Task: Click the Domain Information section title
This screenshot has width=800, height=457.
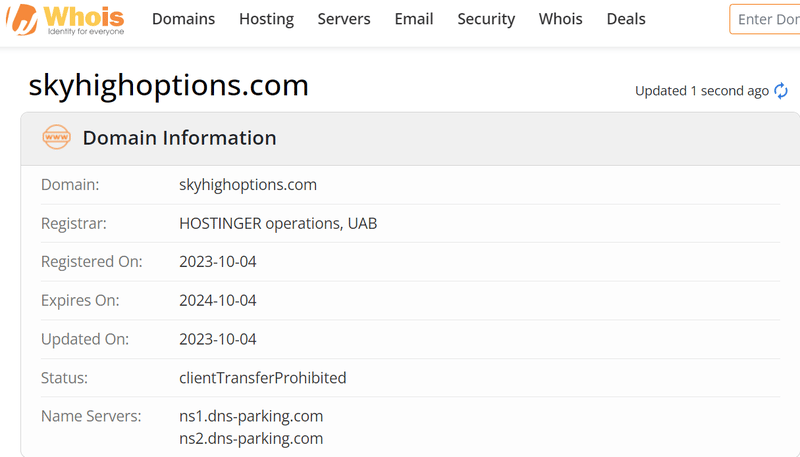Action: tap(180, 138)
